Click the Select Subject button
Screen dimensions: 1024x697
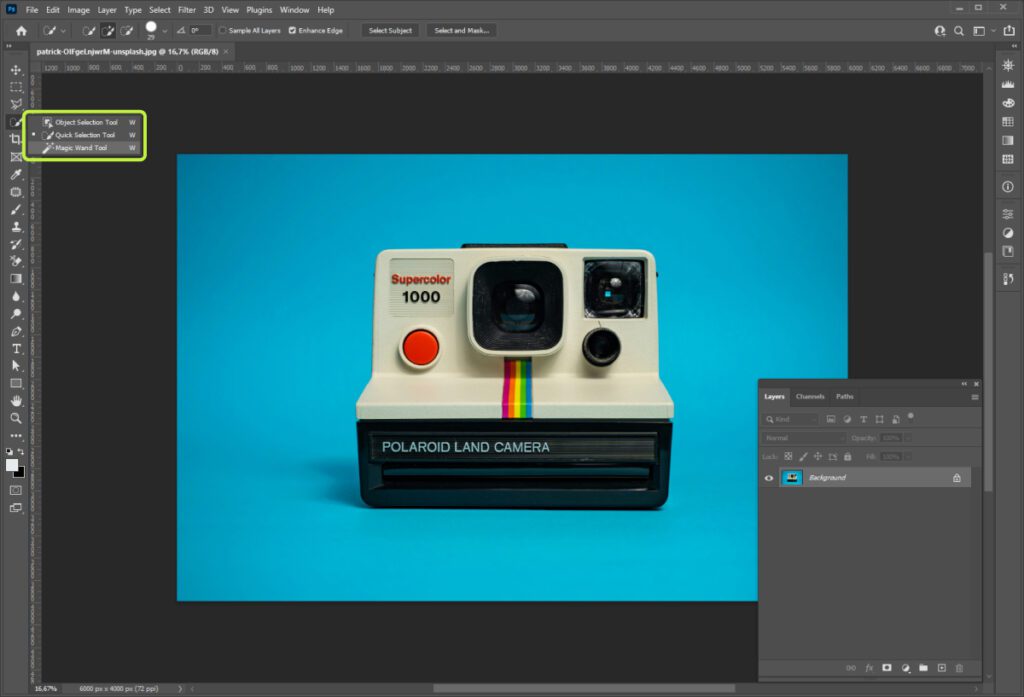[x=390, y=31]
